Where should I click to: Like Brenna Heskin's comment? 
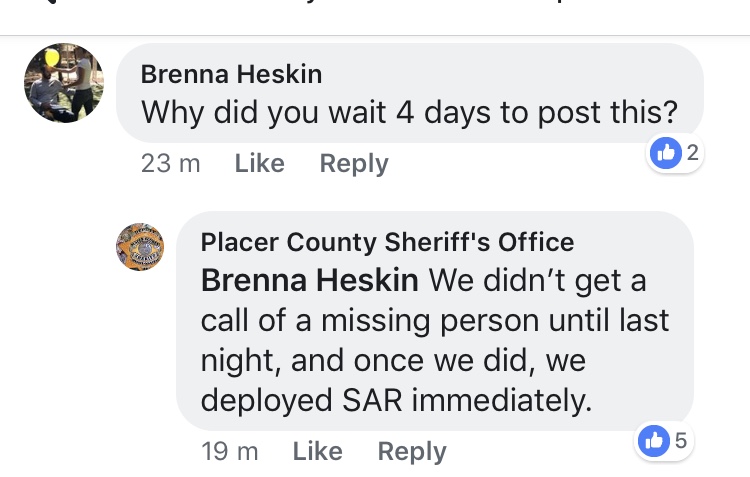(260, 163)
